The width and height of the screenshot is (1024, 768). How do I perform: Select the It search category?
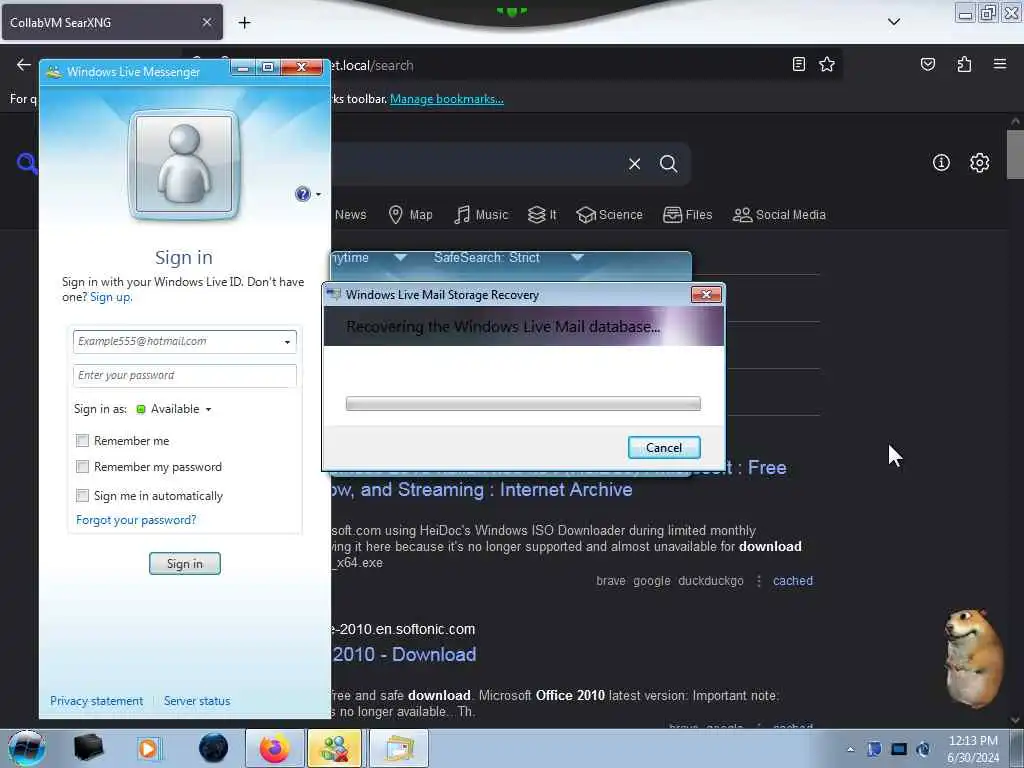point(542,215)
